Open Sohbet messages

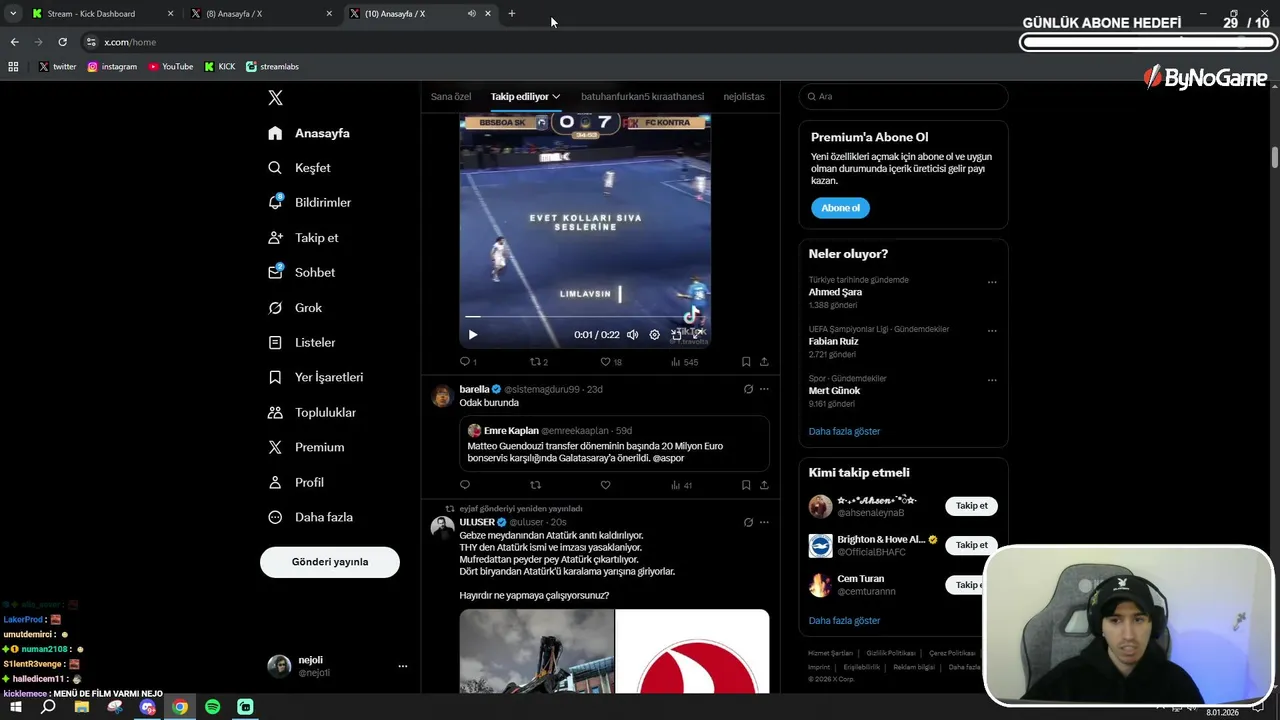(x=301, y=272)
